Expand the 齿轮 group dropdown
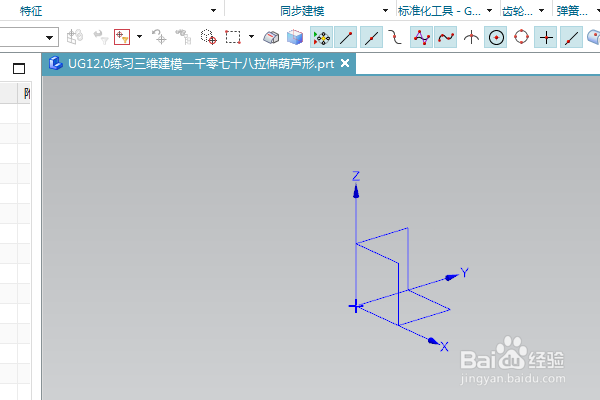Screen dimensions: 600x400 click(x=541, y=11)
